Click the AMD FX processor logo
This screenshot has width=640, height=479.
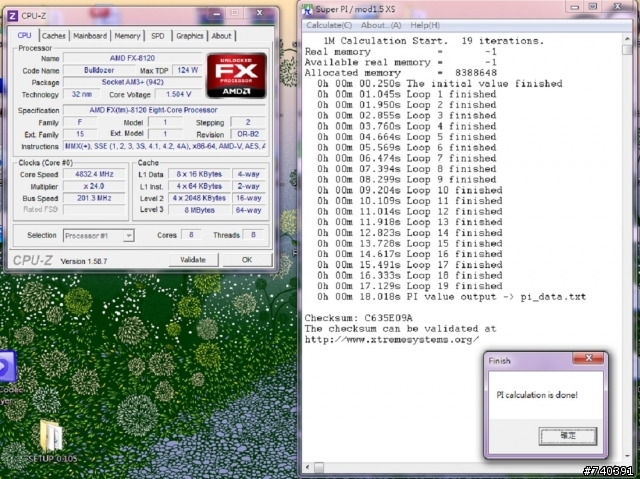237,75
